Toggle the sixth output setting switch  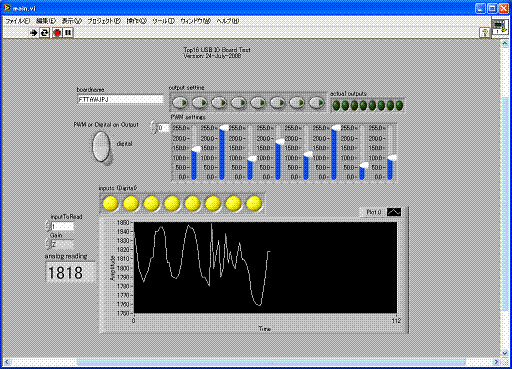click(x=277, y=103)
